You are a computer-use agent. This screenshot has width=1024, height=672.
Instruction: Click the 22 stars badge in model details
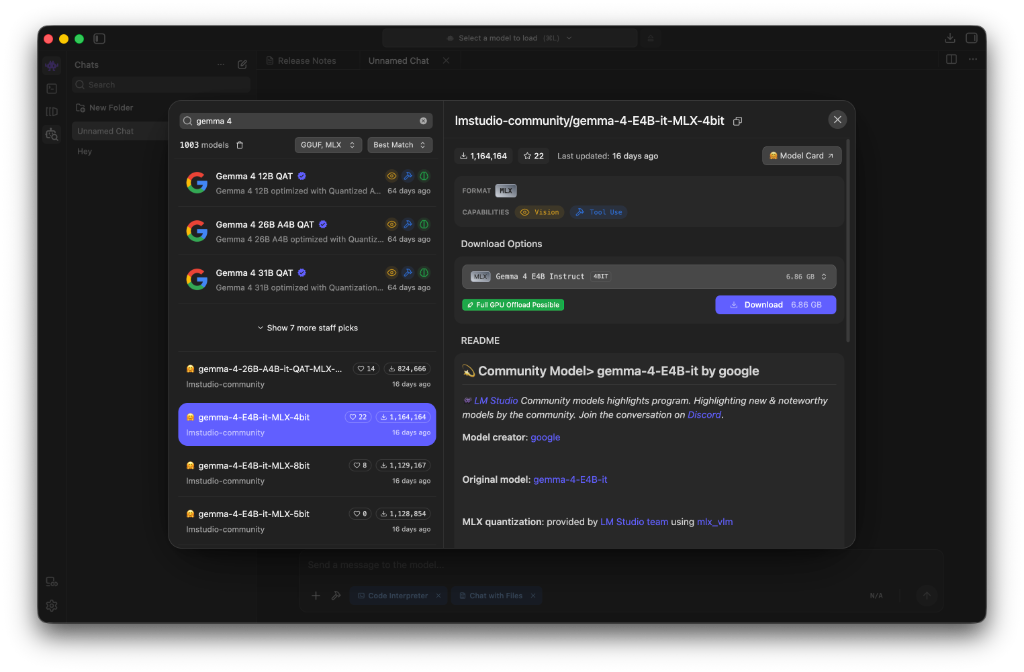coord(534,156)
